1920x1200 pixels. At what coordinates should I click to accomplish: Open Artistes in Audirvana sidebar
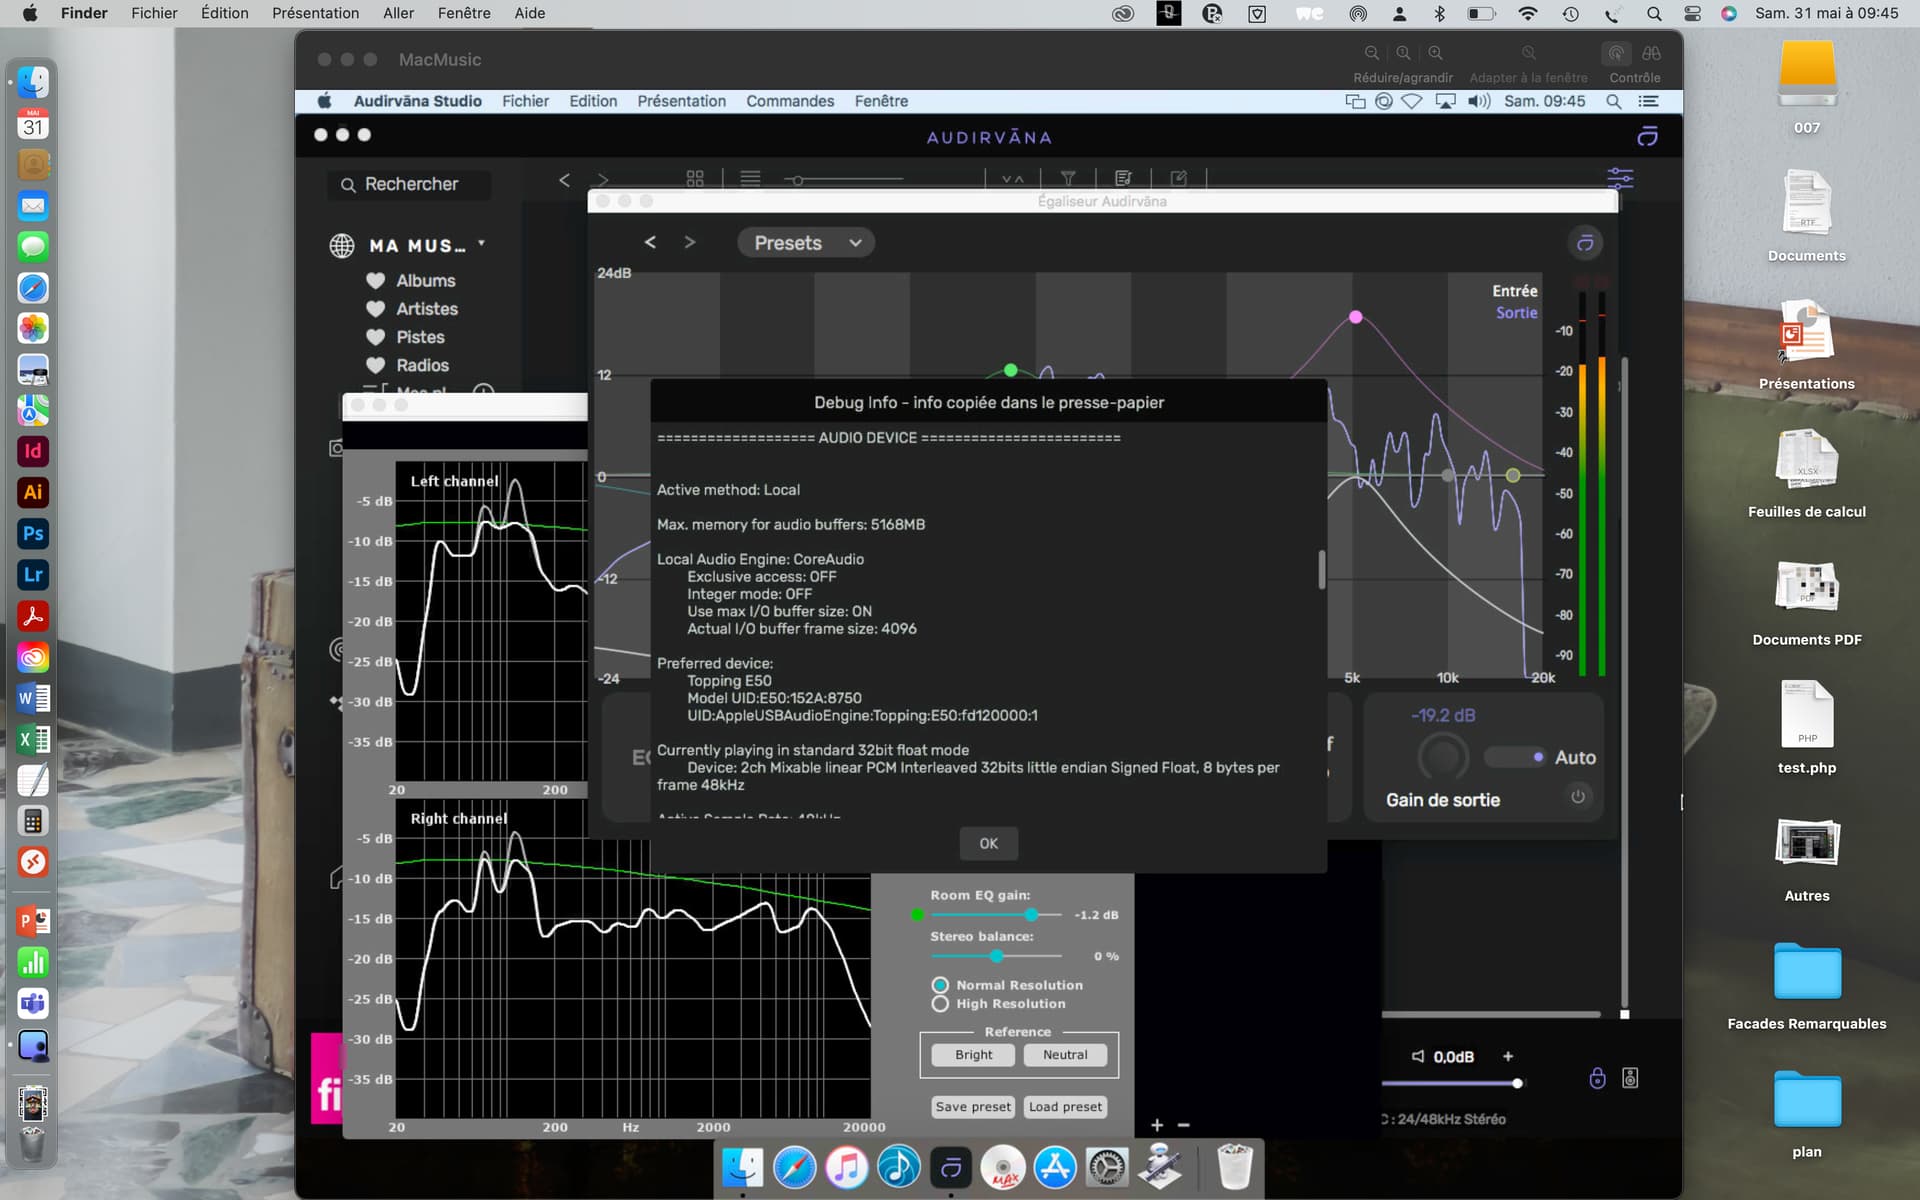pyautogui.click(x=427, y=309)
